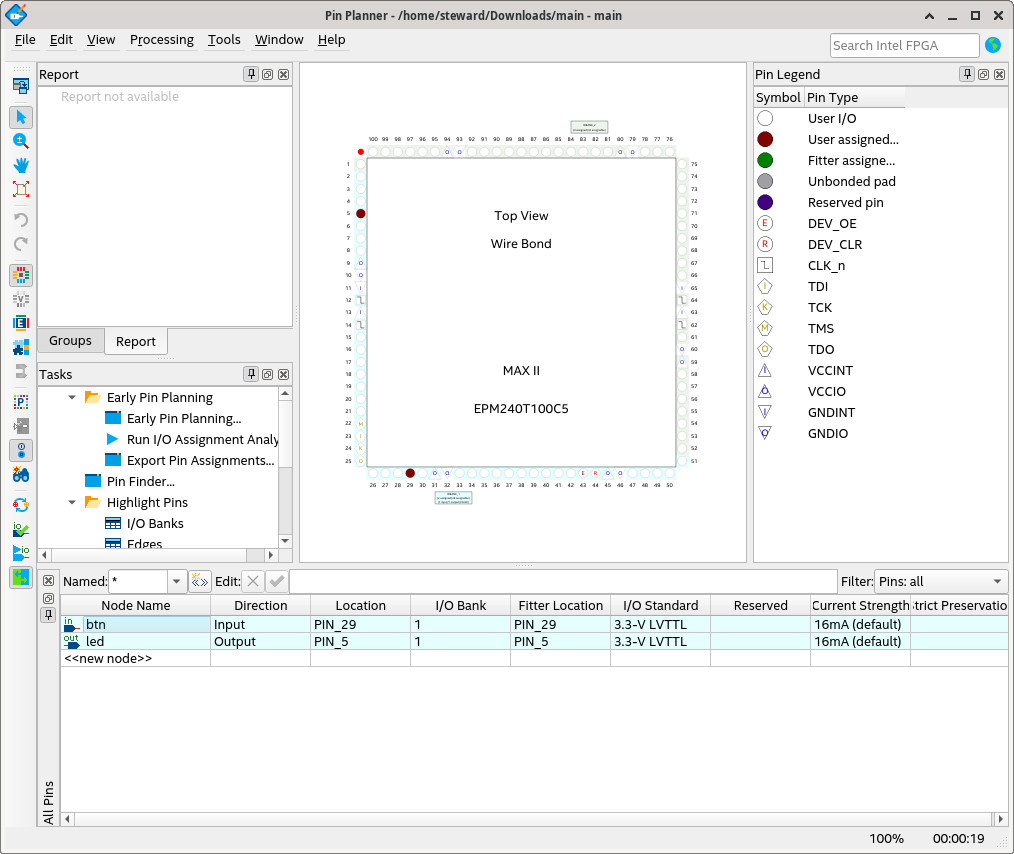Screen dimensions: 1014x854
Task: Open the Tools menu
Action: click(x=224, y=39)
